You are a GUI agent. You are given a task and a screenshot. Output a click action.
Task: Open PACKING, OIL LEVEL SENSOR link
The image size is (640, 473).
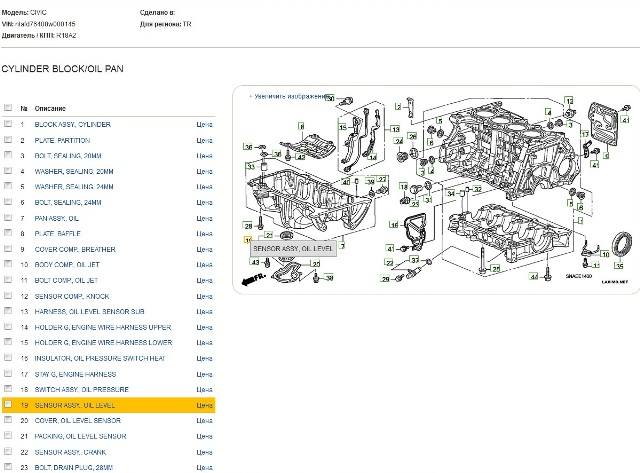pyautogui.click(x=80, y=436)
